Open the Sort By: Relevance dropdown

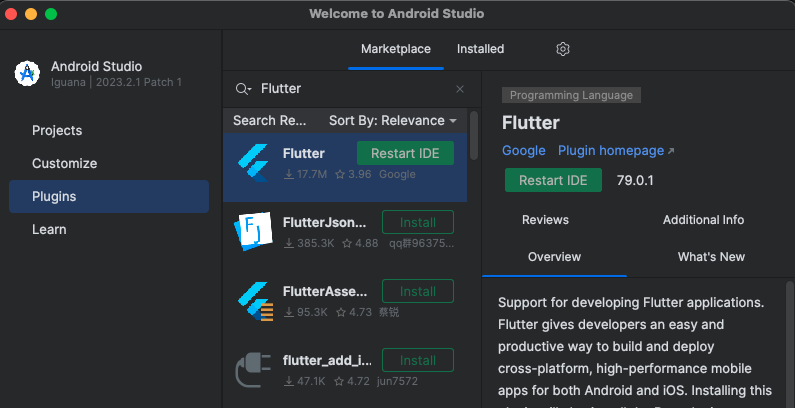393,121
